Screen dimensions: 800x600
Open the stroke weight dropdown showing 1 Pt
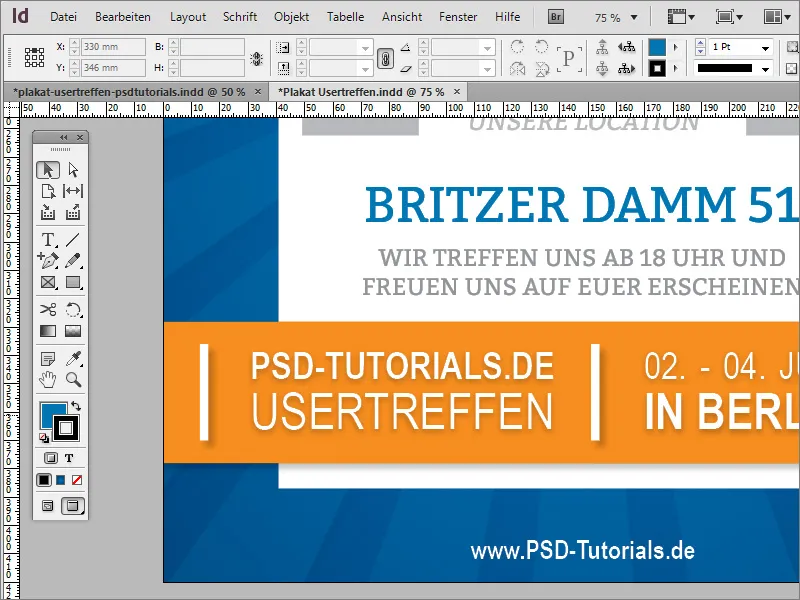pyautogui.click(x=764, y=46)
